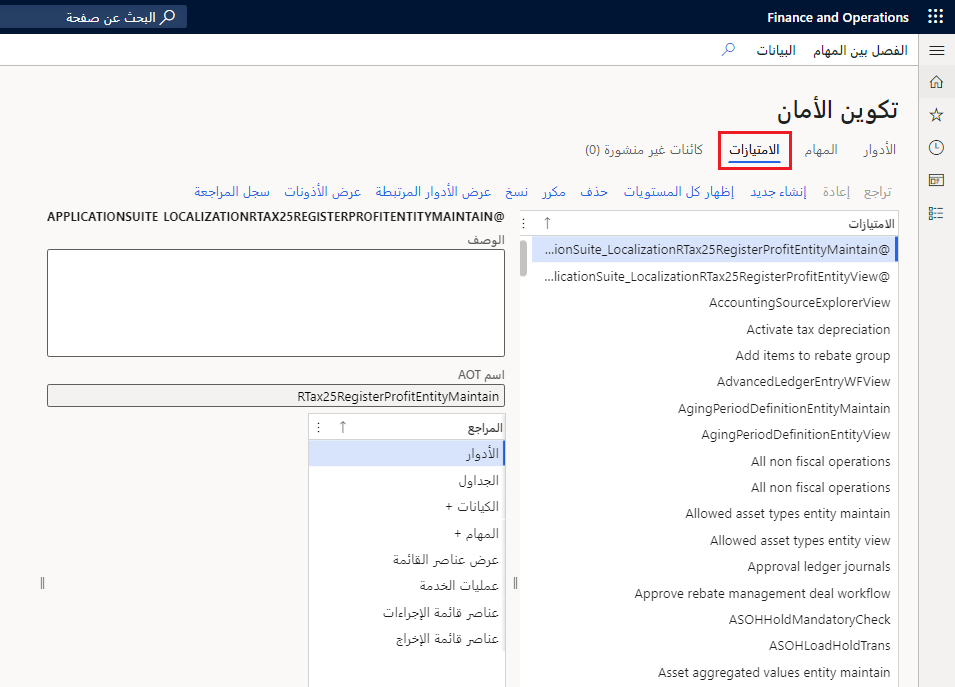Screen dimensions: 955x687
Task: Select ASOHHoldMandatoryCheck privilege
Action: [x=714, y=620]
